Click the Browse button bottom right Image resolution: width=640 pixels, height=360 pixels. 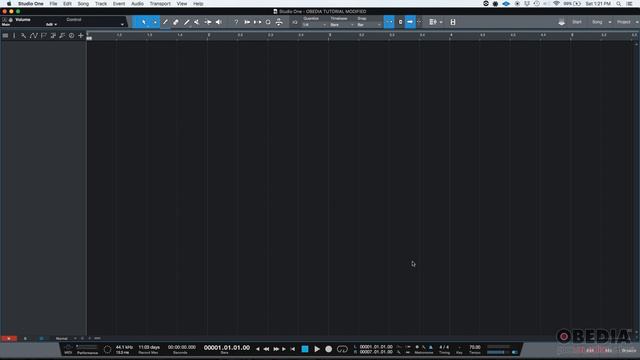(x=629, y=351)
